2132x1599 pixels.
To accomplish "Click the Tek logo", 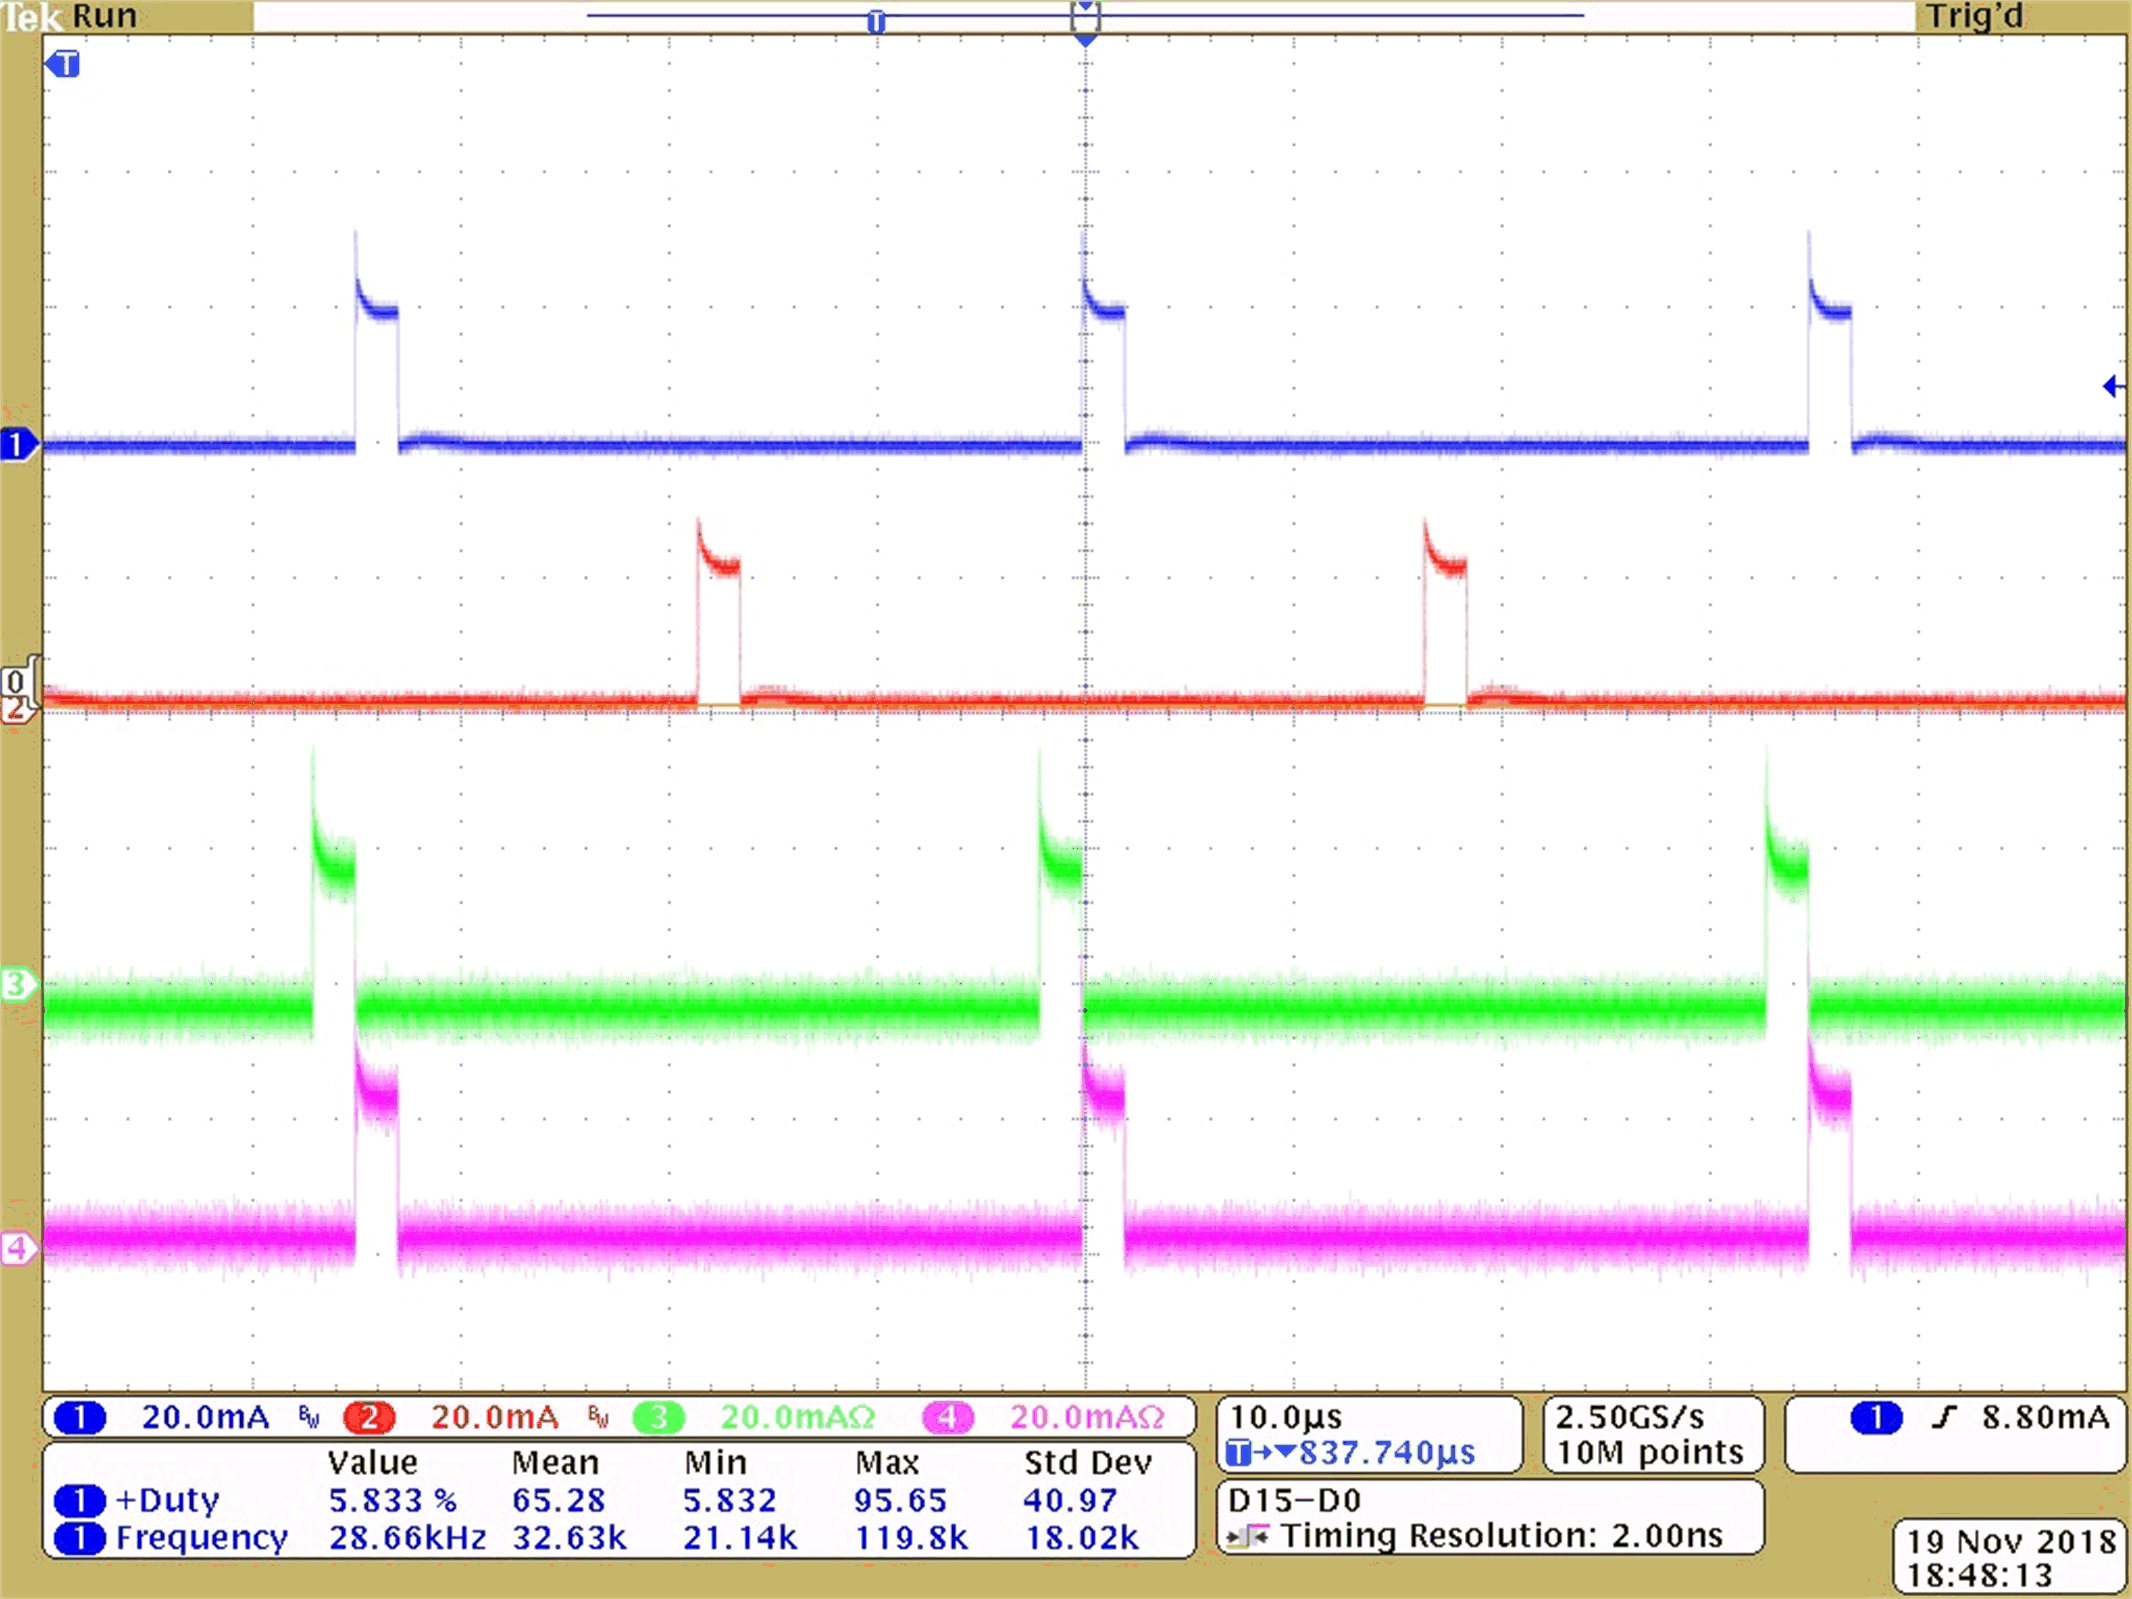I will click(x=30, y=16).
